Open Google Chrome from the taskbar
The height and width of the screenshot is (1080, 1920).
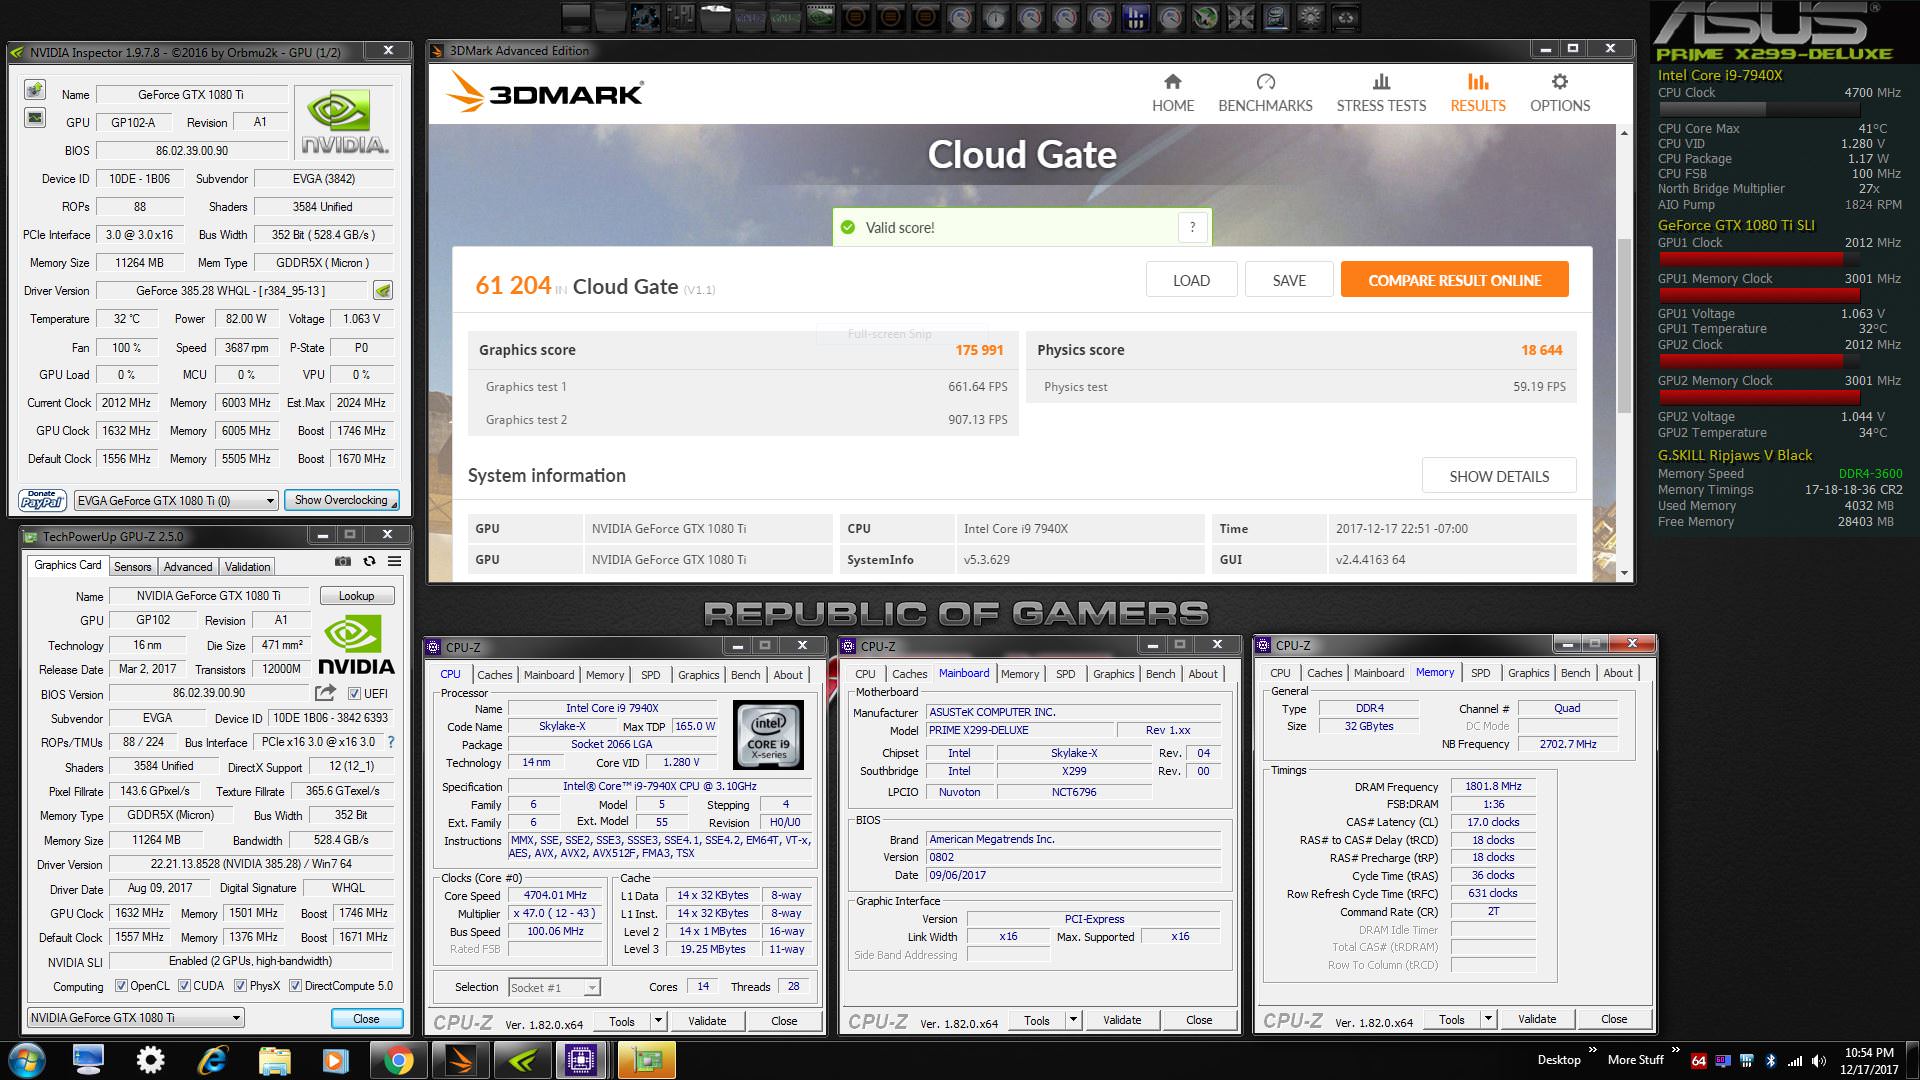(x=397, y=1060)
